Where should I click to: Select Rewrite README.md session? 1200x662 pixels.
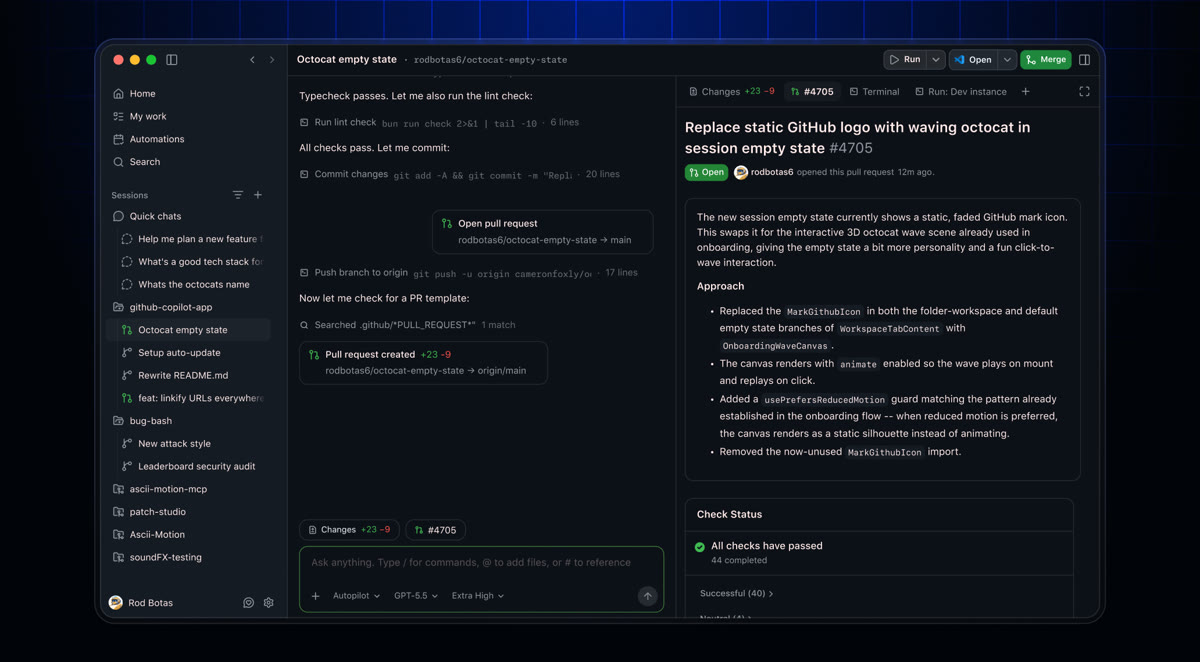[188, 376]
